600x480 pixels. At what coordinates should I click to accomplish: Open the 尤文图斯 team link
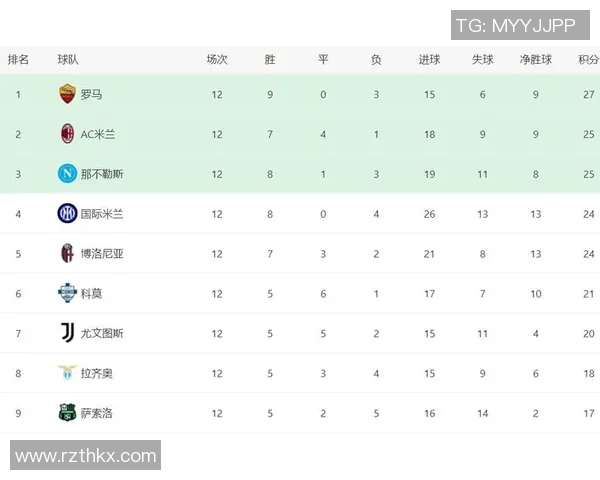point(102,333)
